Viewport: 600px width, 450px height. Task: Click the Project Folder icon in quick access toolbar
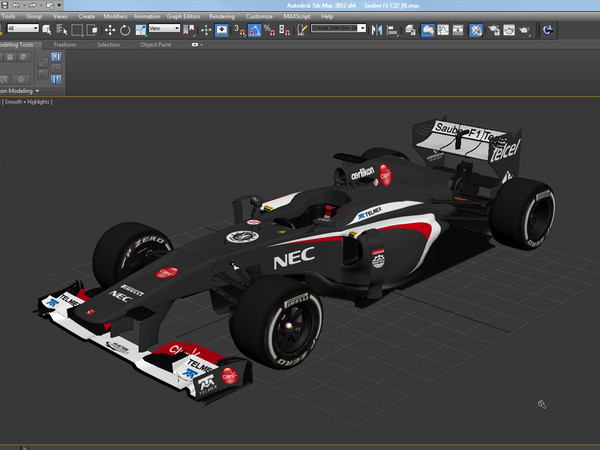coord(50,5)
